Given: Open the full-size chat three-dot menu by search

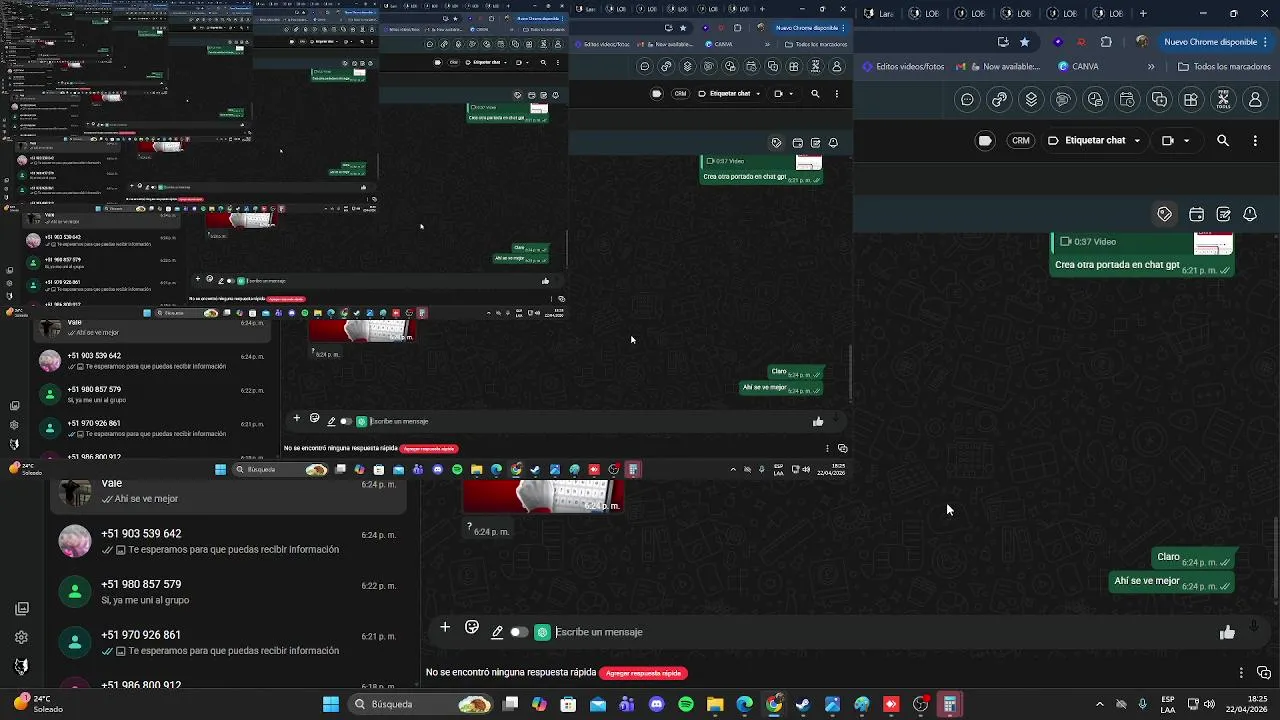Looking at the screenshot, I should click(1255, 141).
